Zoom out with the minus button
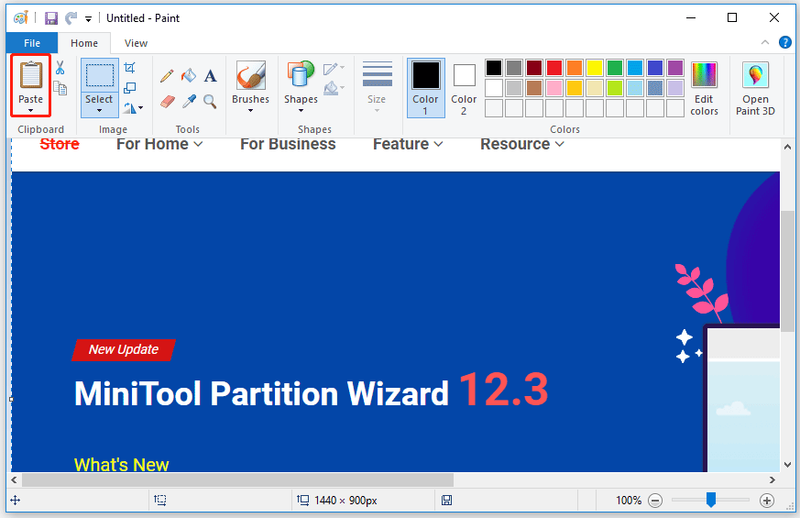Viewport: 800px width, 518px height. click(655, 501)
